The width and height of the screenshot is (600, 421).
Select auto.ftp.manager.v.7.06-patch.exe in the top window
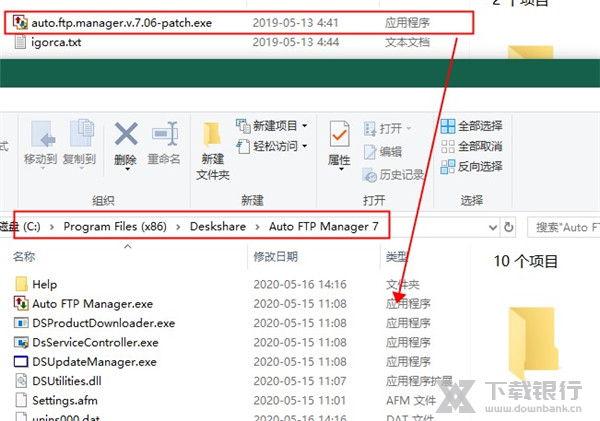click(x=122, y=23)
